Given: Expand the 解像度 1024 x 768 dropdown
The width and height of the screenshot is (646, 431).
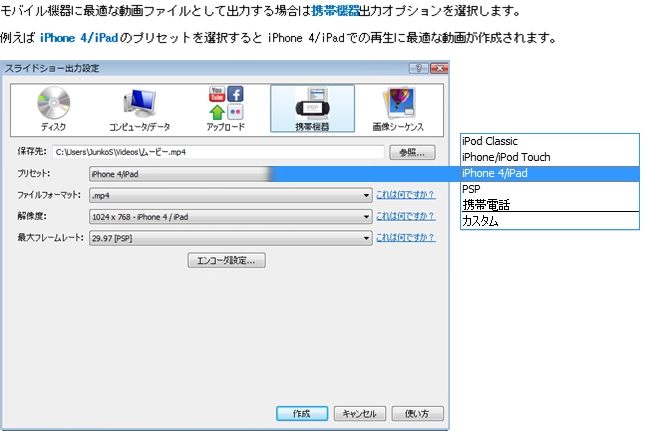Looking at the screenshot, I should point(231,217).
